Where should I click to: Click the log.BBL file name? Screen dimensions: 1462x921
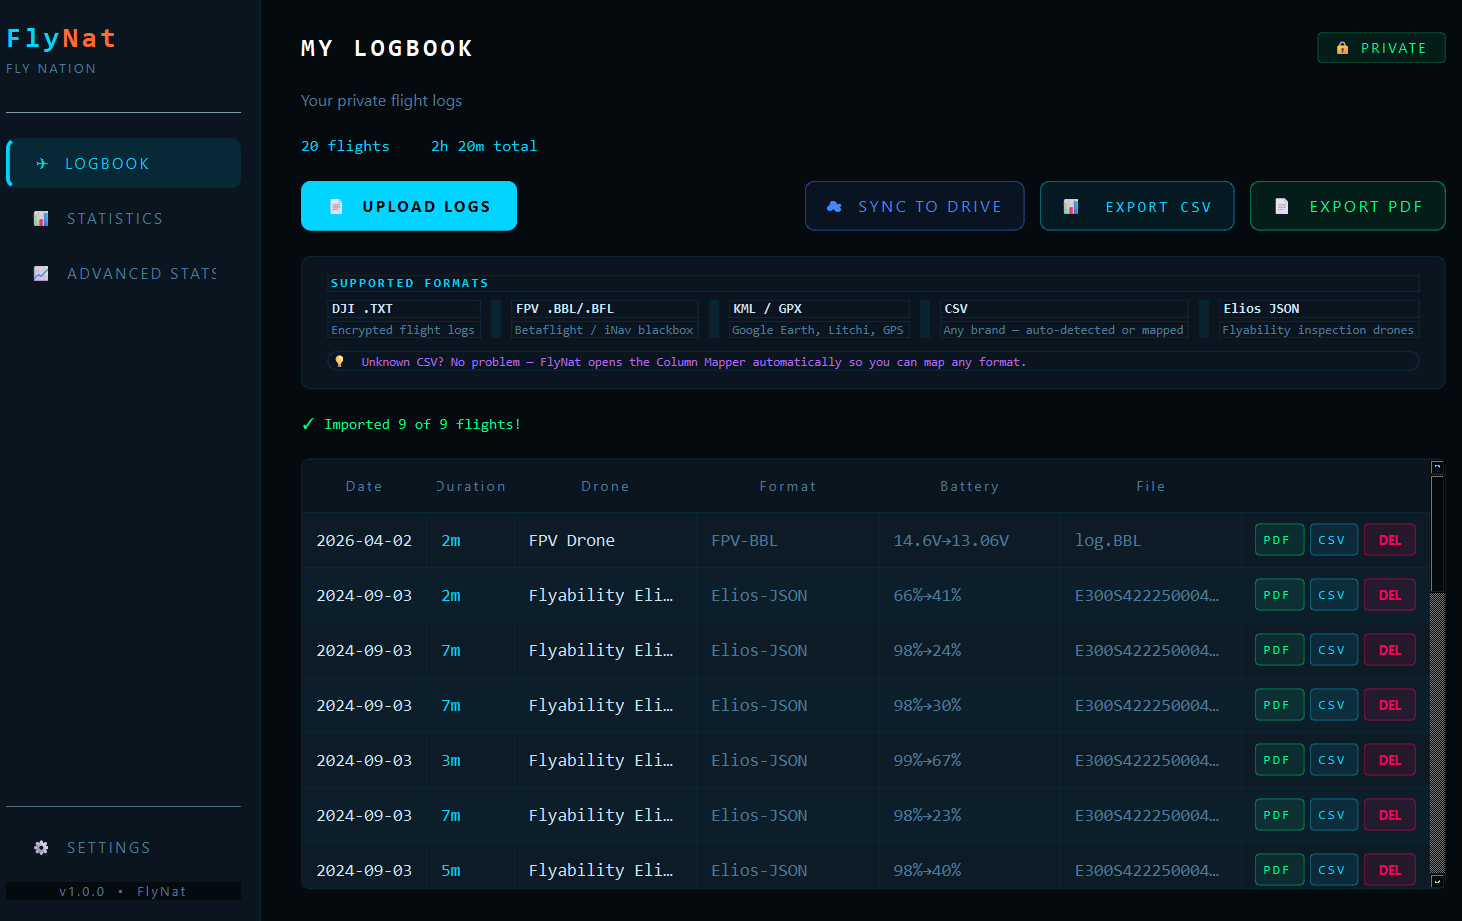tap(1108, 540)
